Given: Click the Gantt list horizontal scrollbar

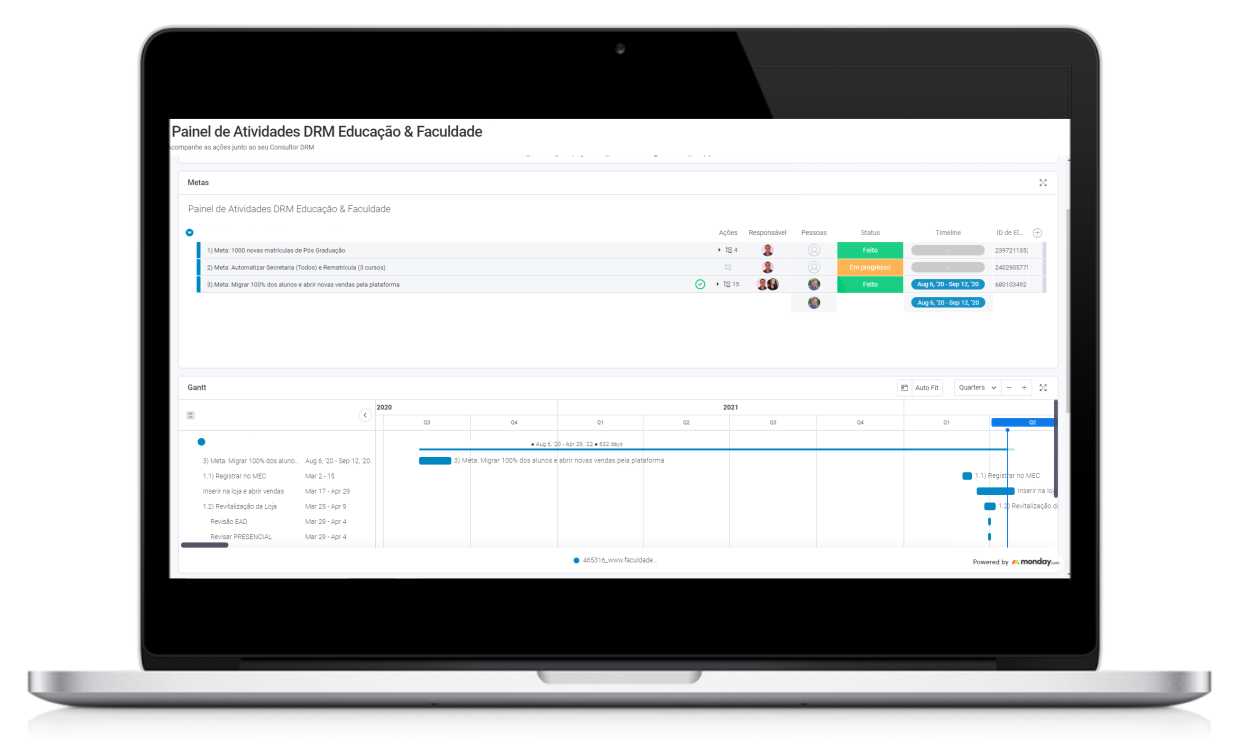Looking at the screenshot, I should 204,545.
